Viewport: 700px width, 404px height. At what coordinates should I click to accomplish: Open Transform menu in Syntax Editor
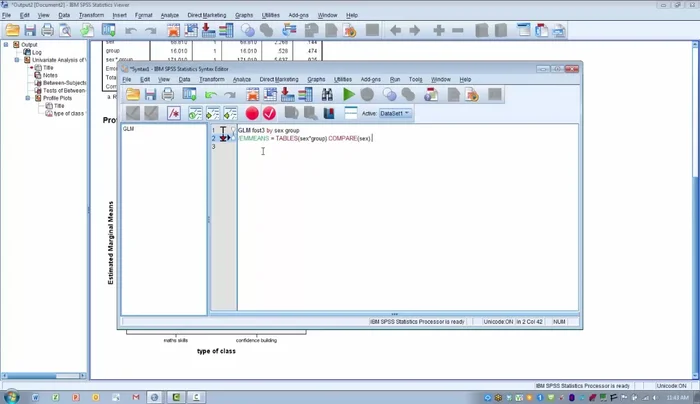coord(212,79)
